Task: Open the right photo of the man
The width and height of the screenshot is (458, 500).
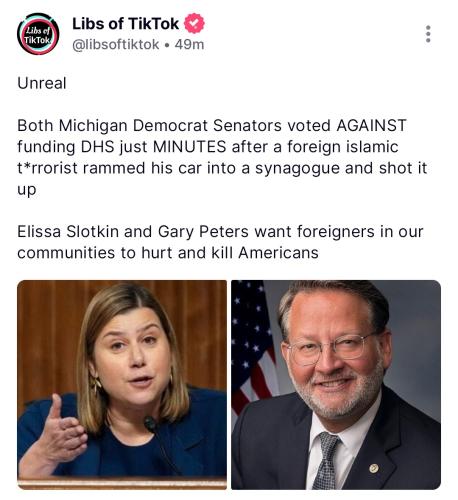Action: coord(336,385)
